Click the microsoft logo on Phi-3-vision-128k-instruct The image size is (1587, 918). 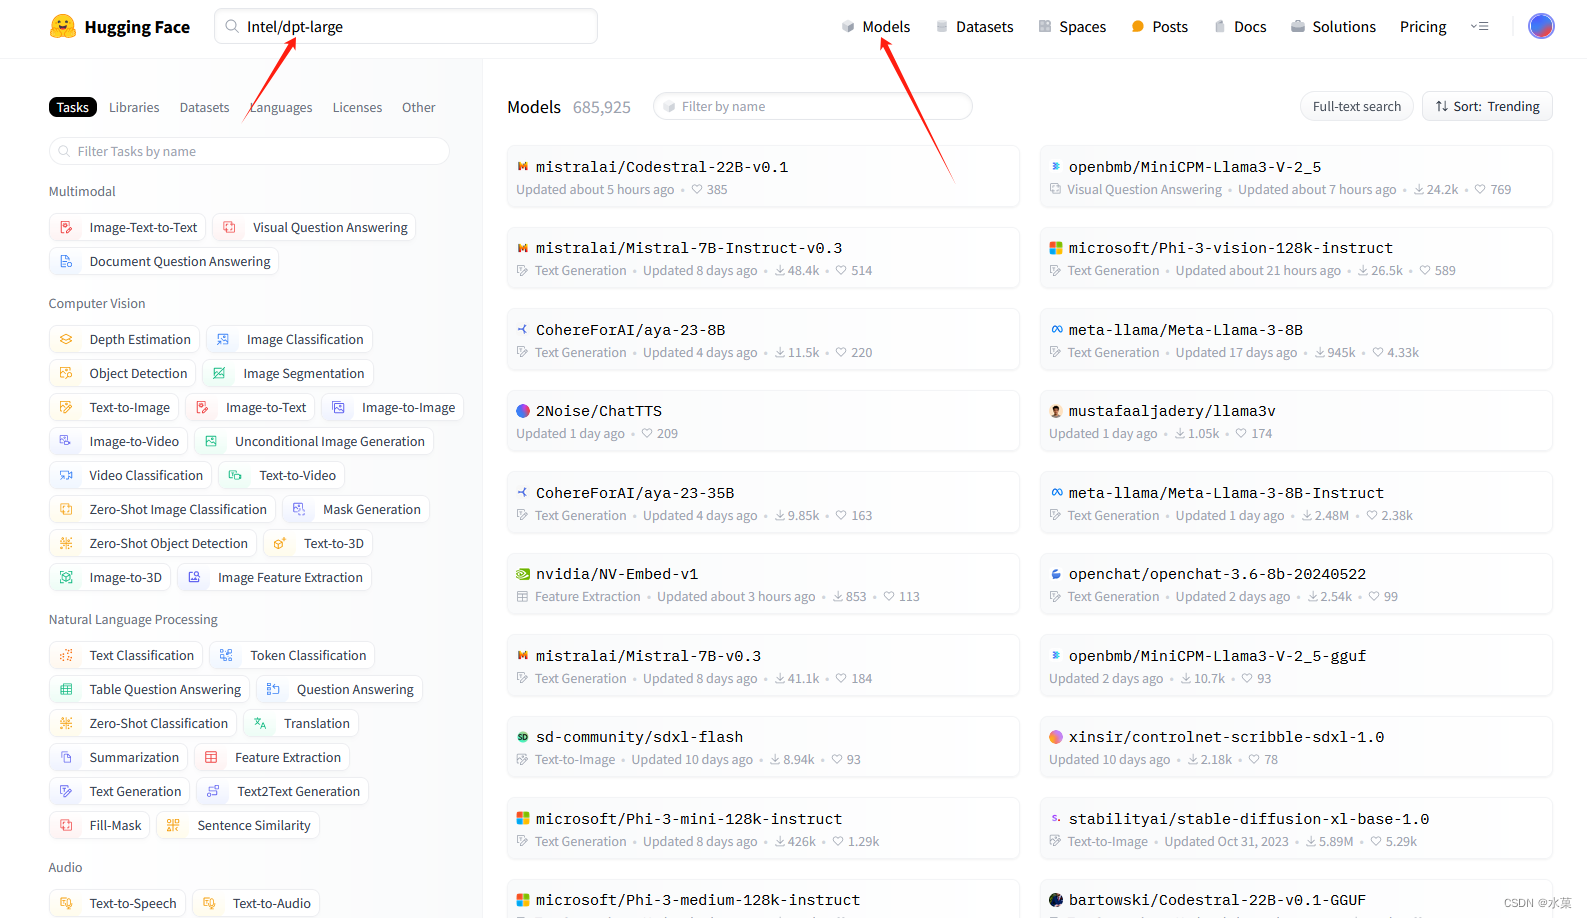tap(1055, 248)
